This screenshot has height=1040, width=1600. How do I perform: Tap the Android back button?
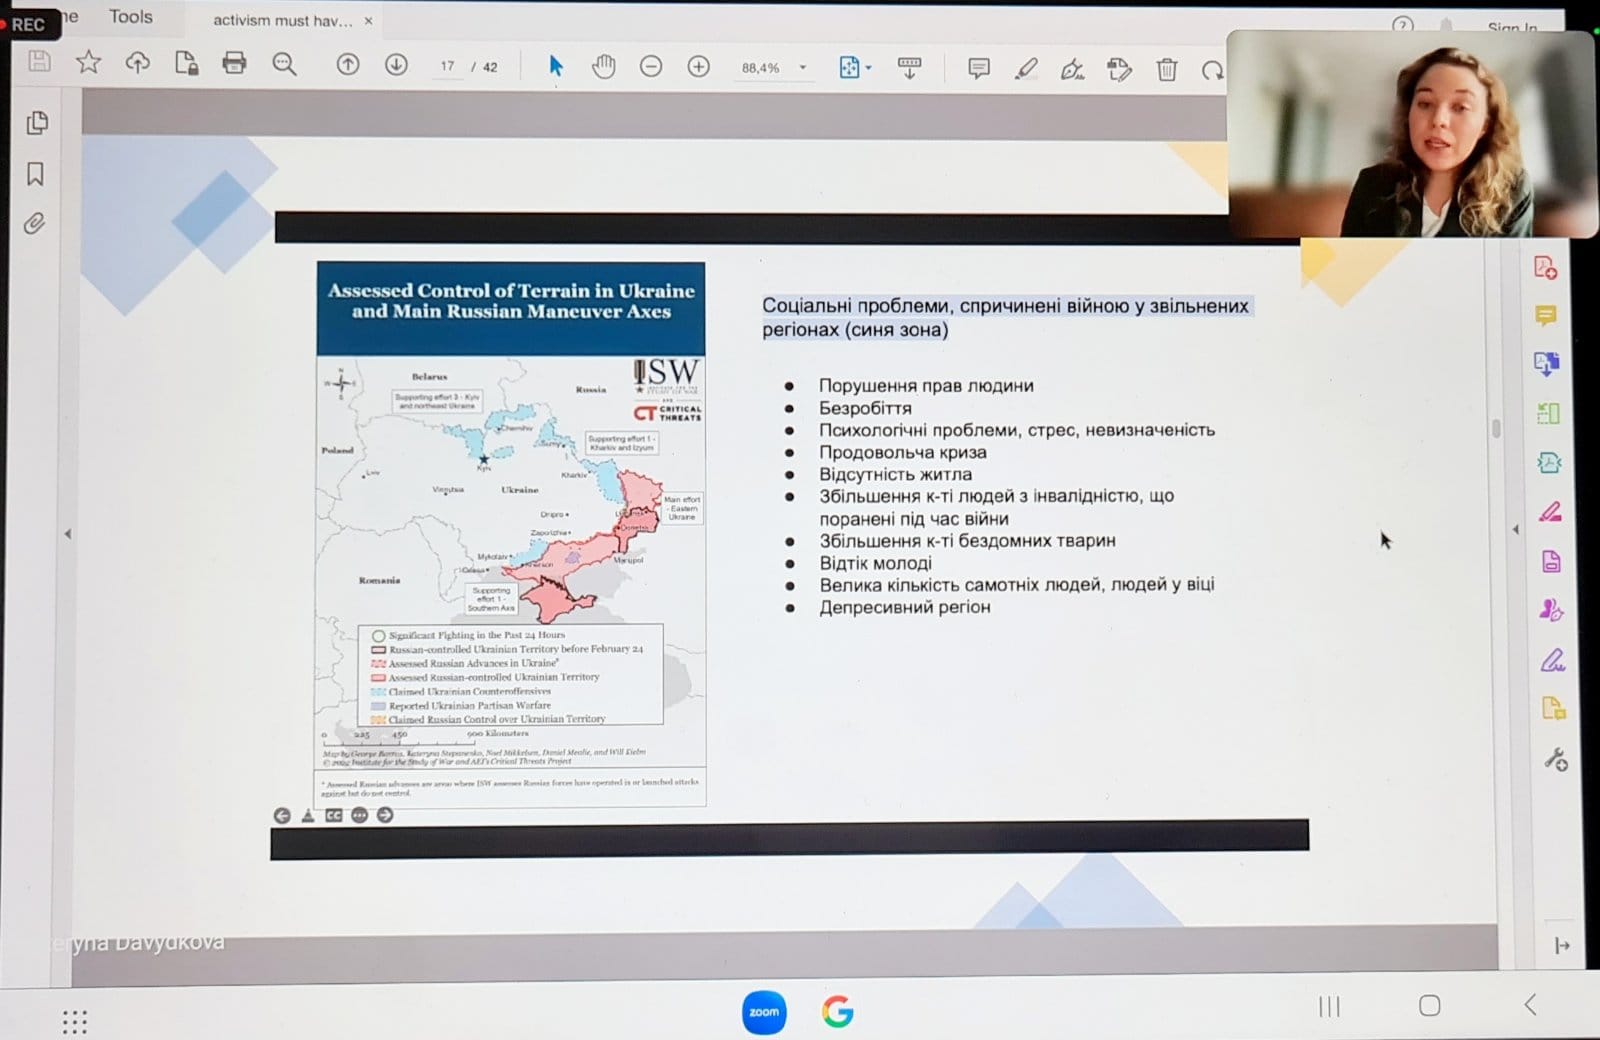pos(1530,1004)
